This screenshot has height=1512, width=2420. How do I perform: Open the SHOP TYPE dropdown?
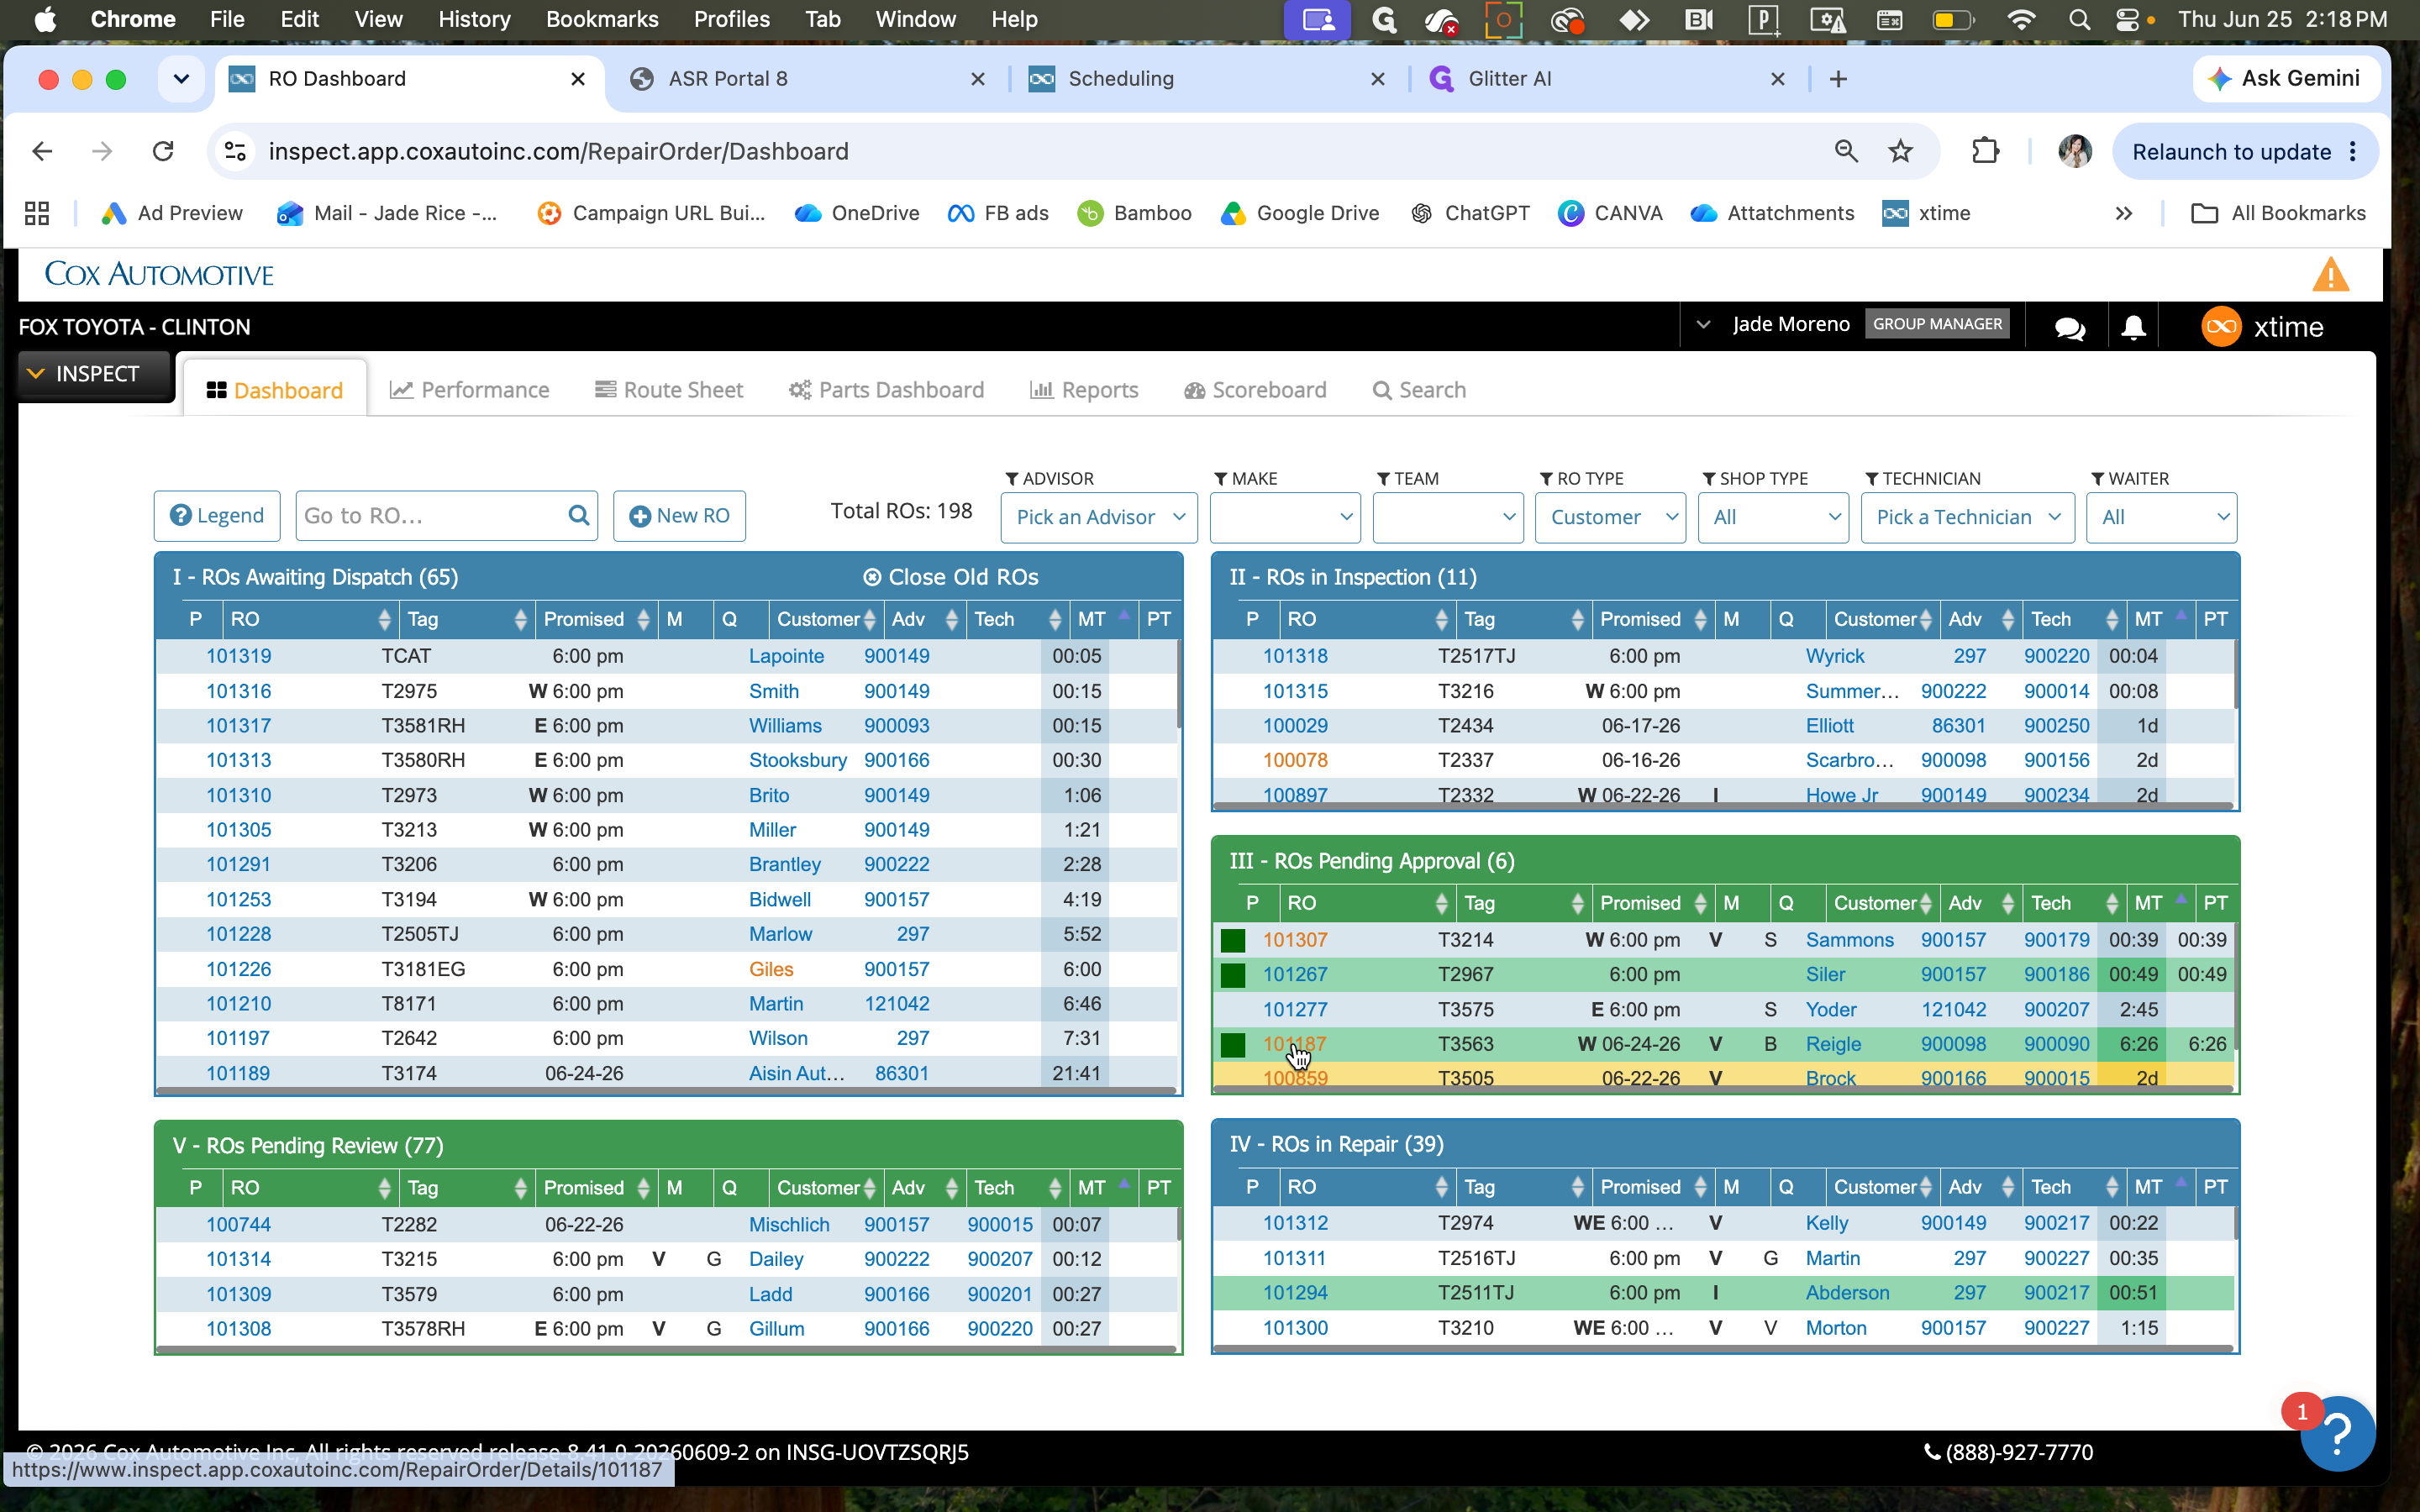pyautogui.click(x=1773, y=517)
